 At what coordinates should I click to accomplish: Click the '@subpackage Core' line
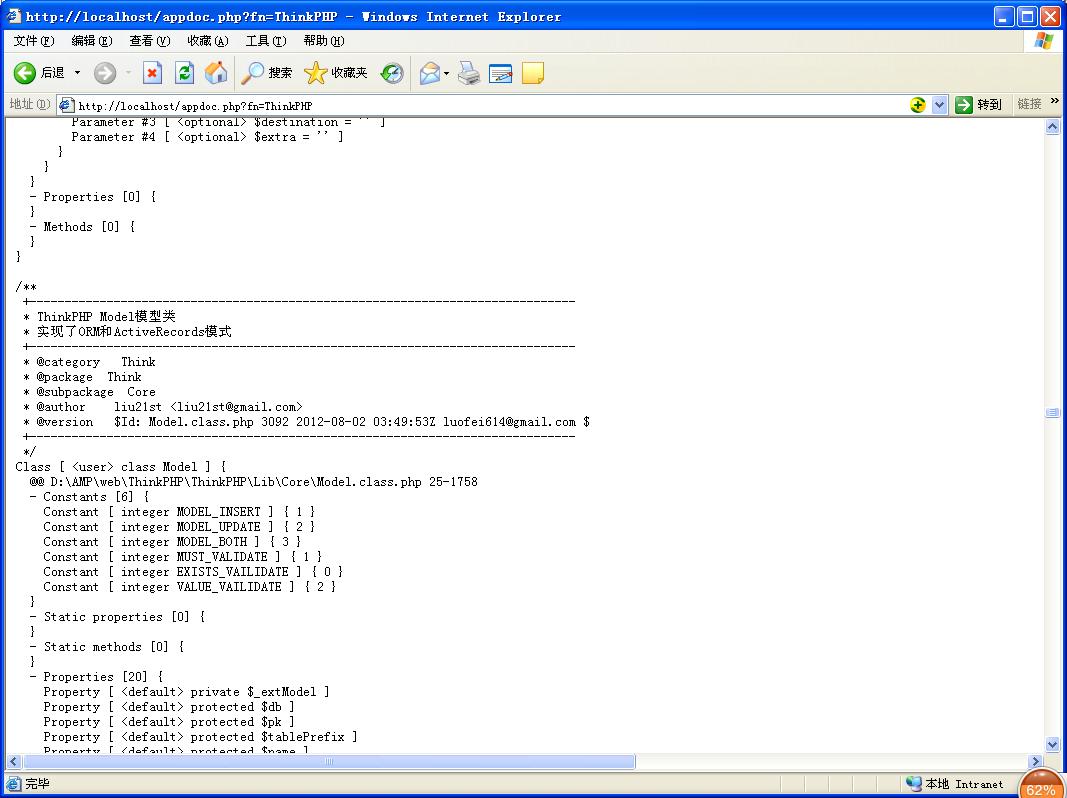(x=96, y=392)
